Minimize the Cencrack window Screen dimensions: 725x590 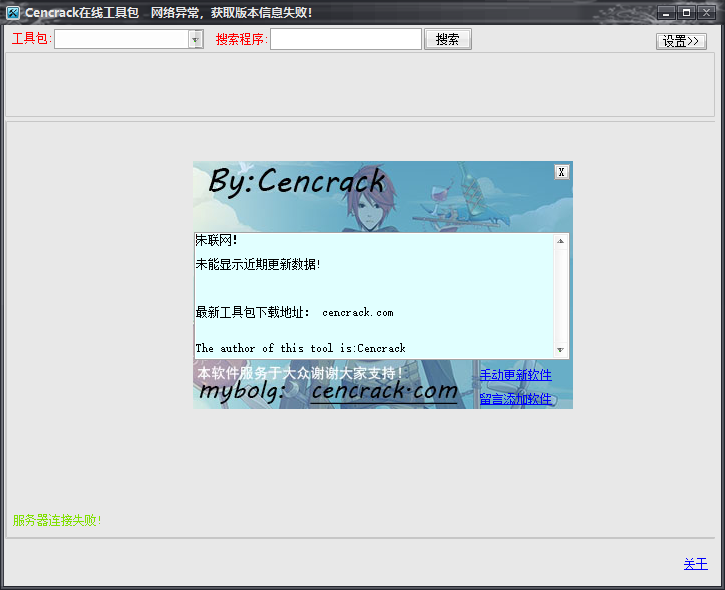pyautogui.click(x=666, y=12)
